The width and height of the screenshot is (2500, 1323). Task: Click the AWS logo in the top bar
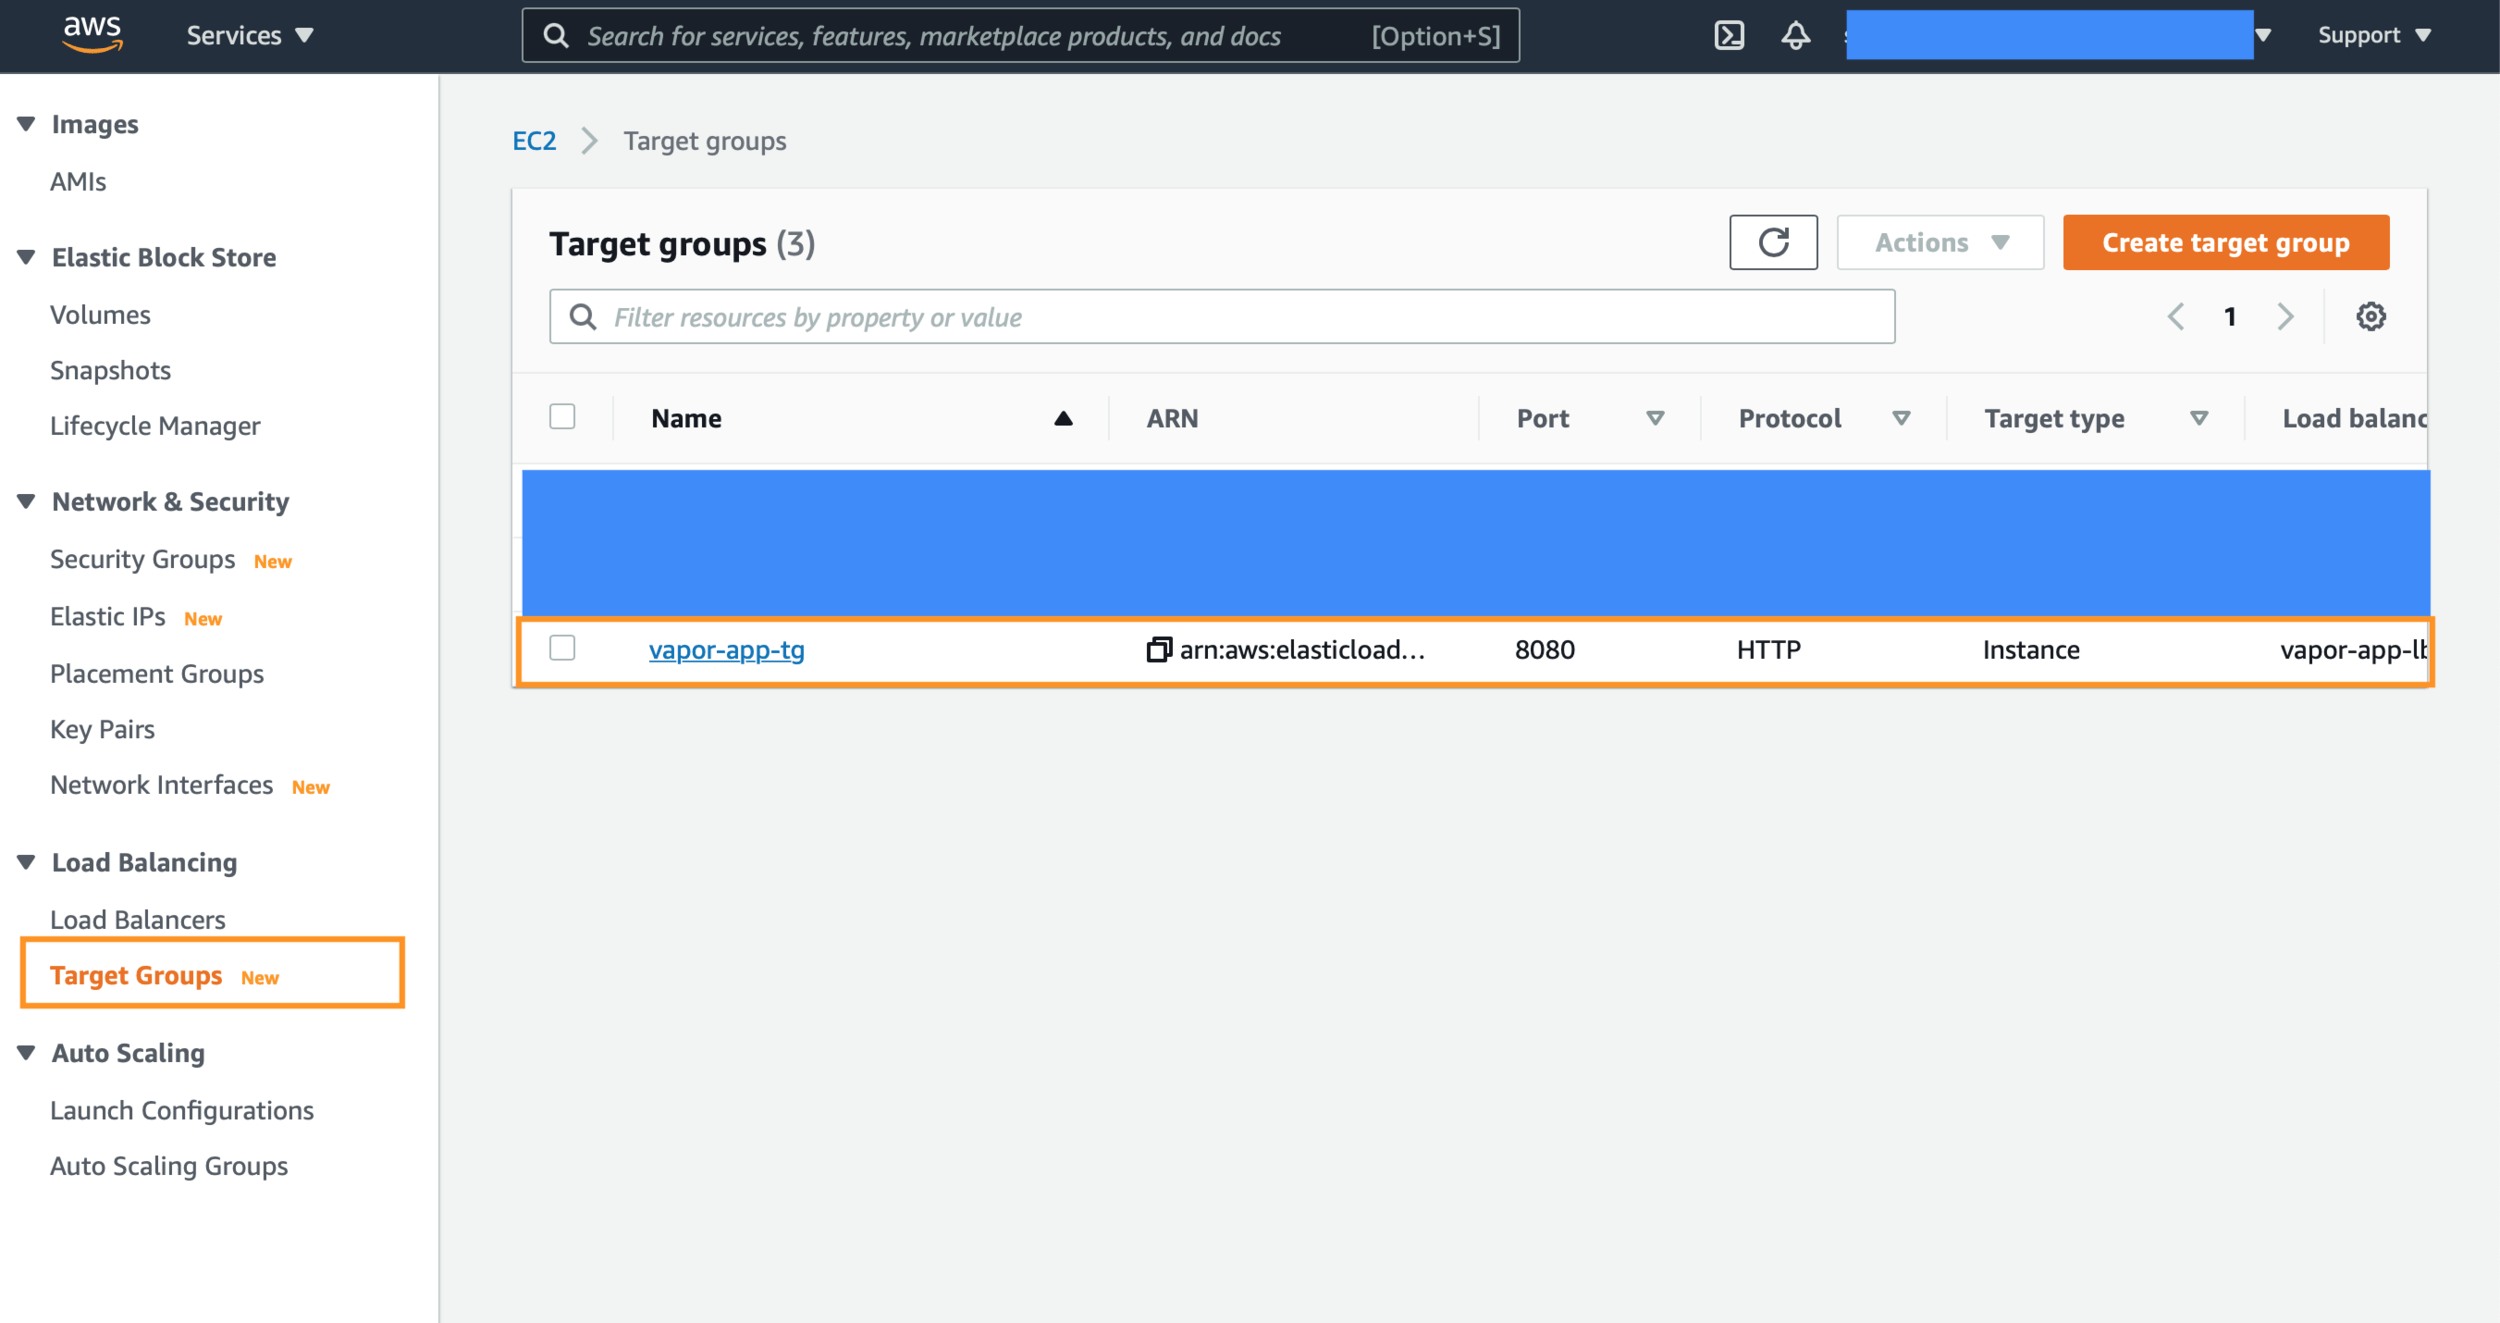coord(91,33)
